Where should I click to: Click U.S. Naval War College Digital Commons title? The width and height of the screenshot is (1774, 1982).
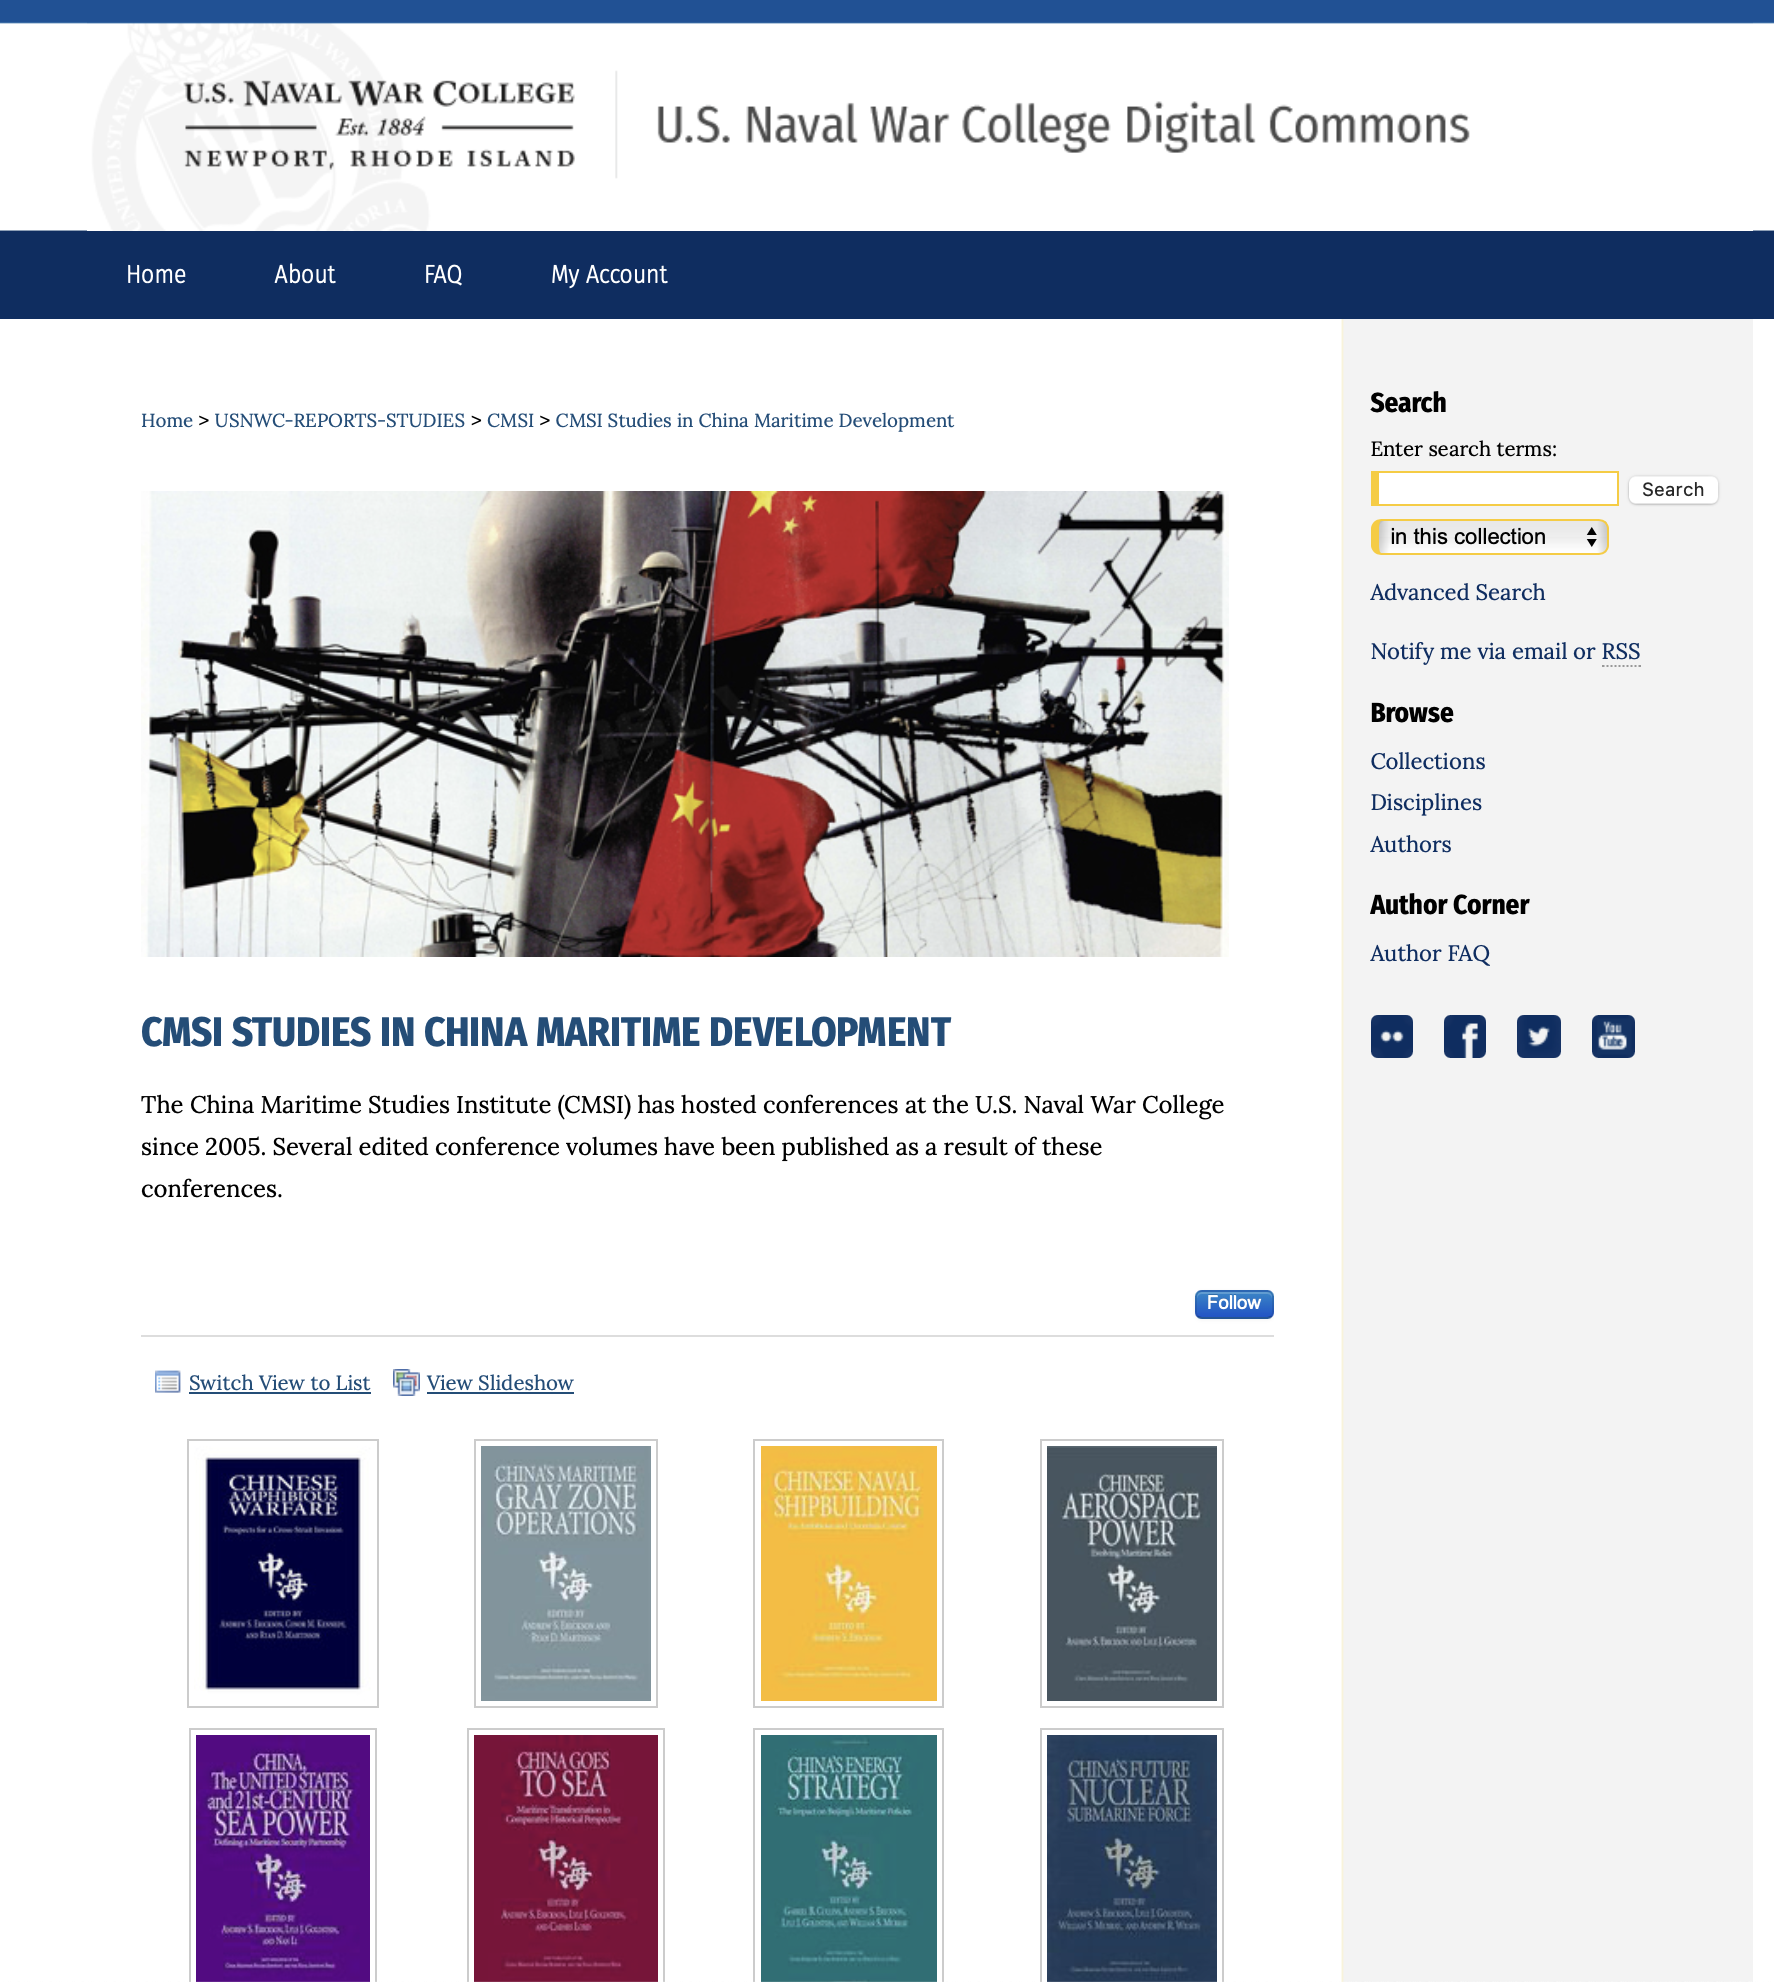click(x=1062, y=126)
